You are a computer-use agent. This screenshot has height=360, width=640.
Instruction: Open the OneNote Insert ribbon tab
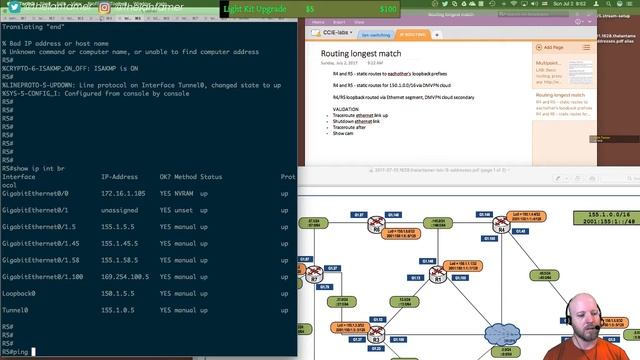coord(339,22)
